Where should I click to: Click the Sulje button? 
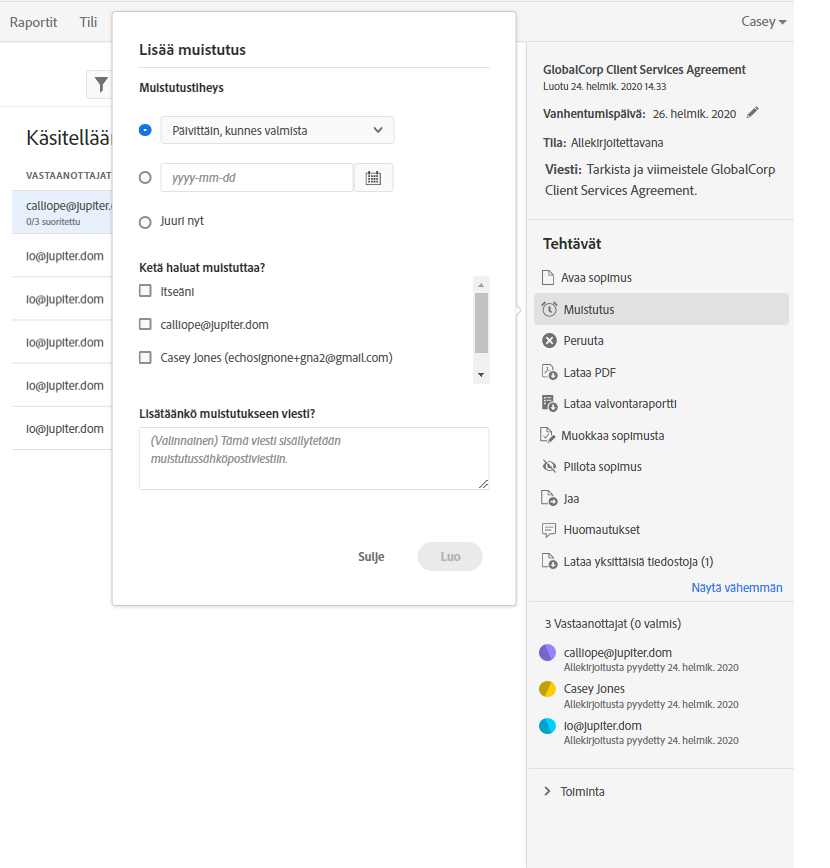(x=371, y=557)
